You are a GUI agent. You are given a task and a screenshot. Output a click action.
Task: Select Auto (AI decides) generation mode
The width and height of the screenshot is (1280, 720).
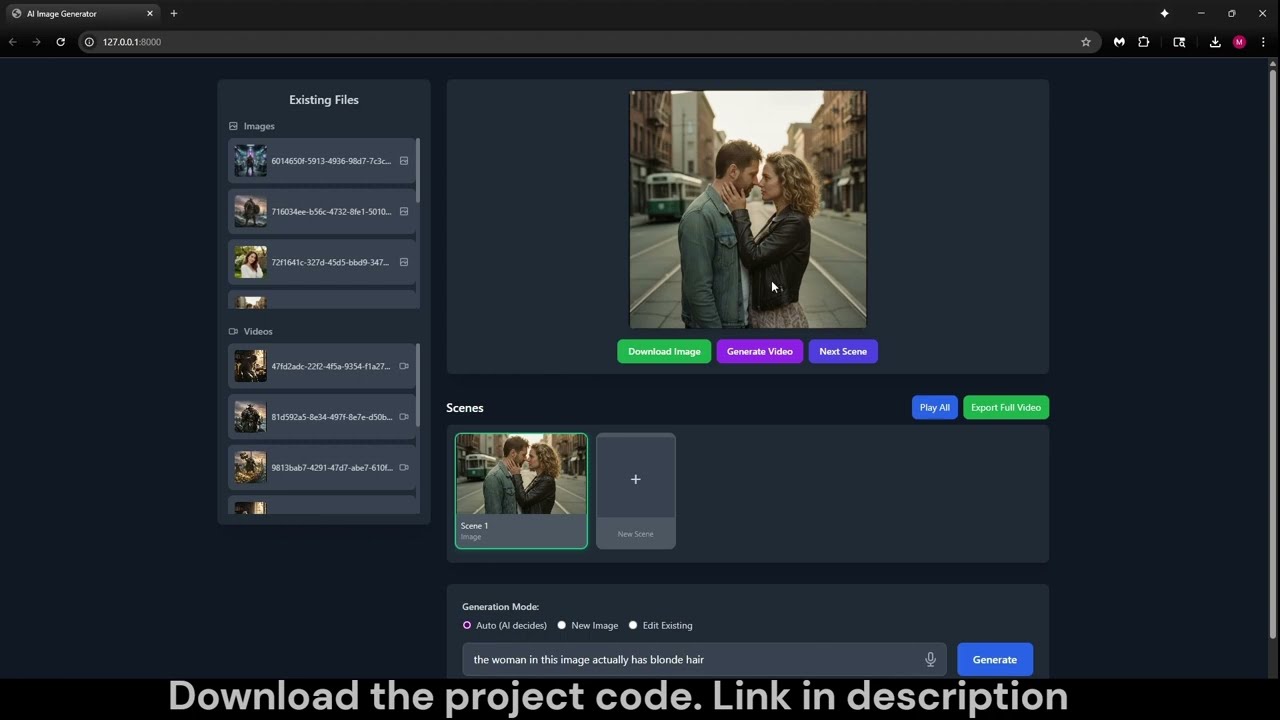[467, 626]
